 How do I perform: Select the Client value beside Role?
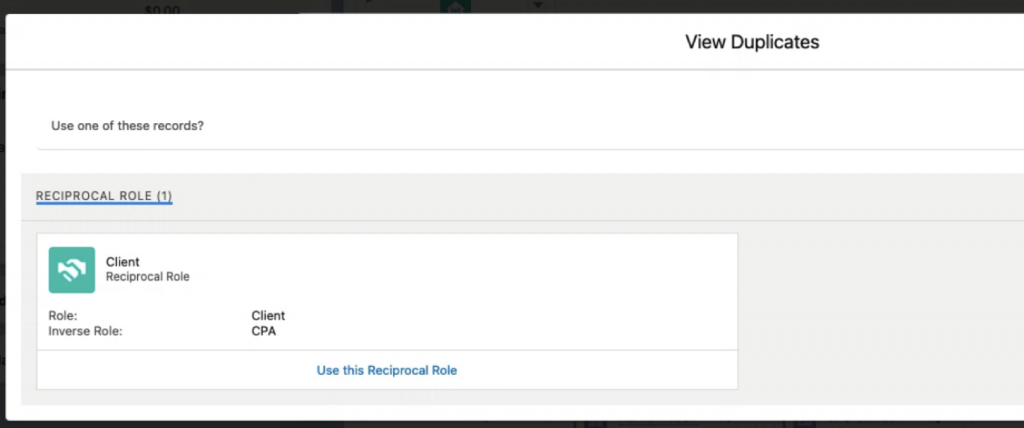click(268, 316)
